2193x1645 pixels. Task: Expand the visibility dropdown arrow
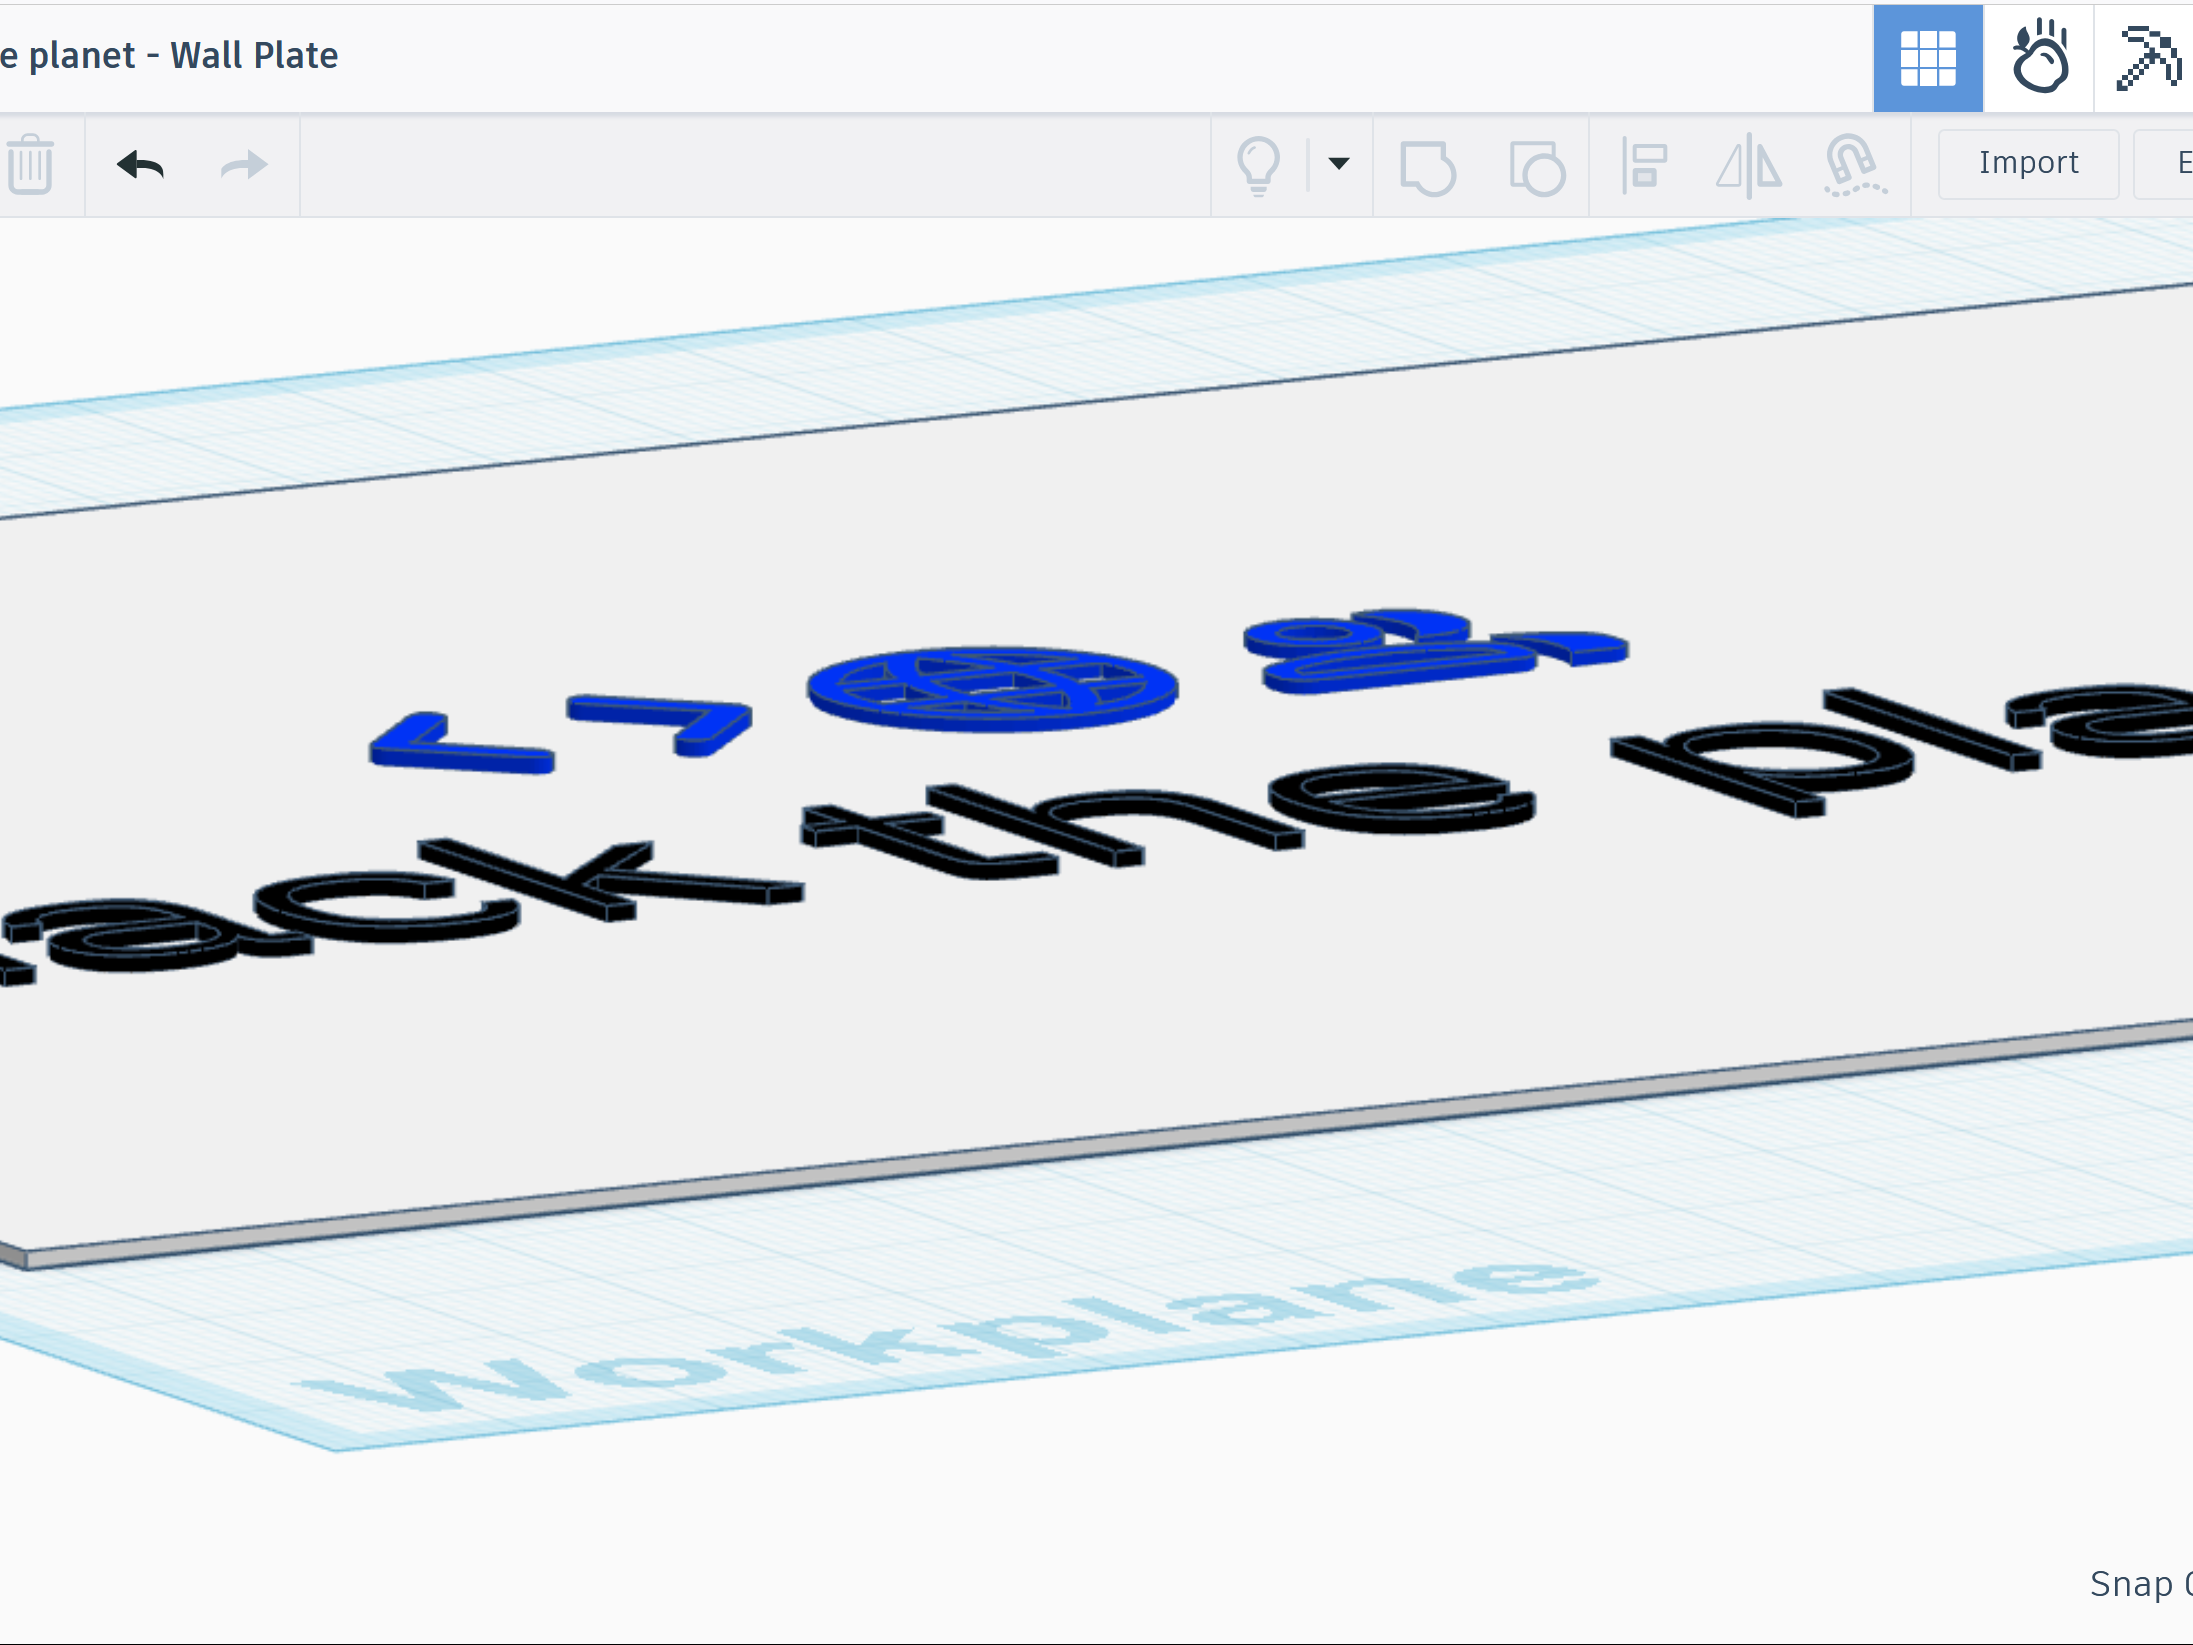click(1339, 163)
